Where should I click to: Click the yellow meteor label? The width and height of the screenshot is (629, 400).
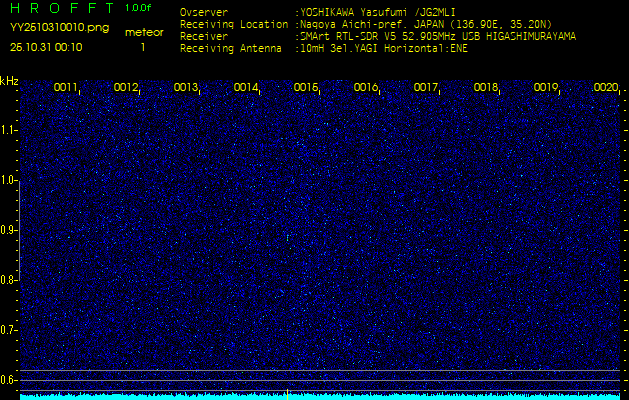144,32
